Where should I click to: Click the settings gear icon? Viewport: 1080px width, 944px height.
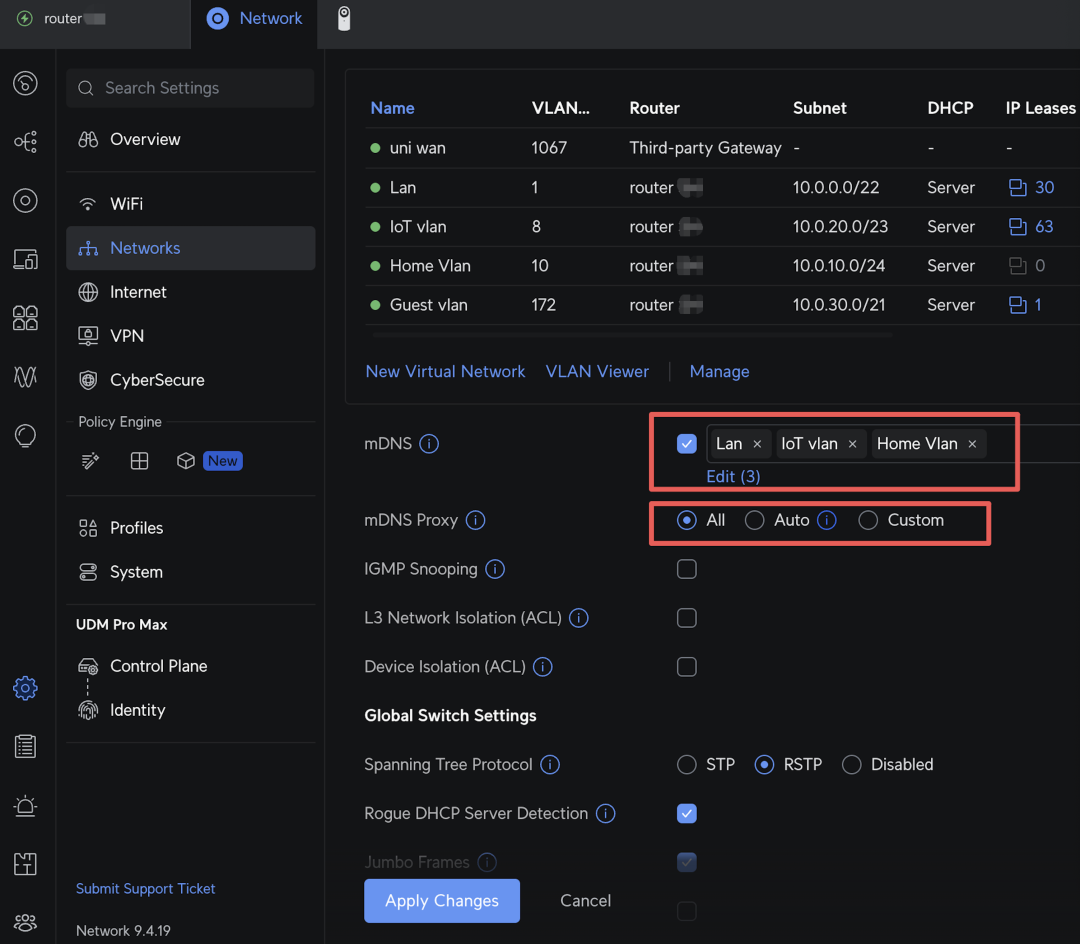[x=25, y=688]
